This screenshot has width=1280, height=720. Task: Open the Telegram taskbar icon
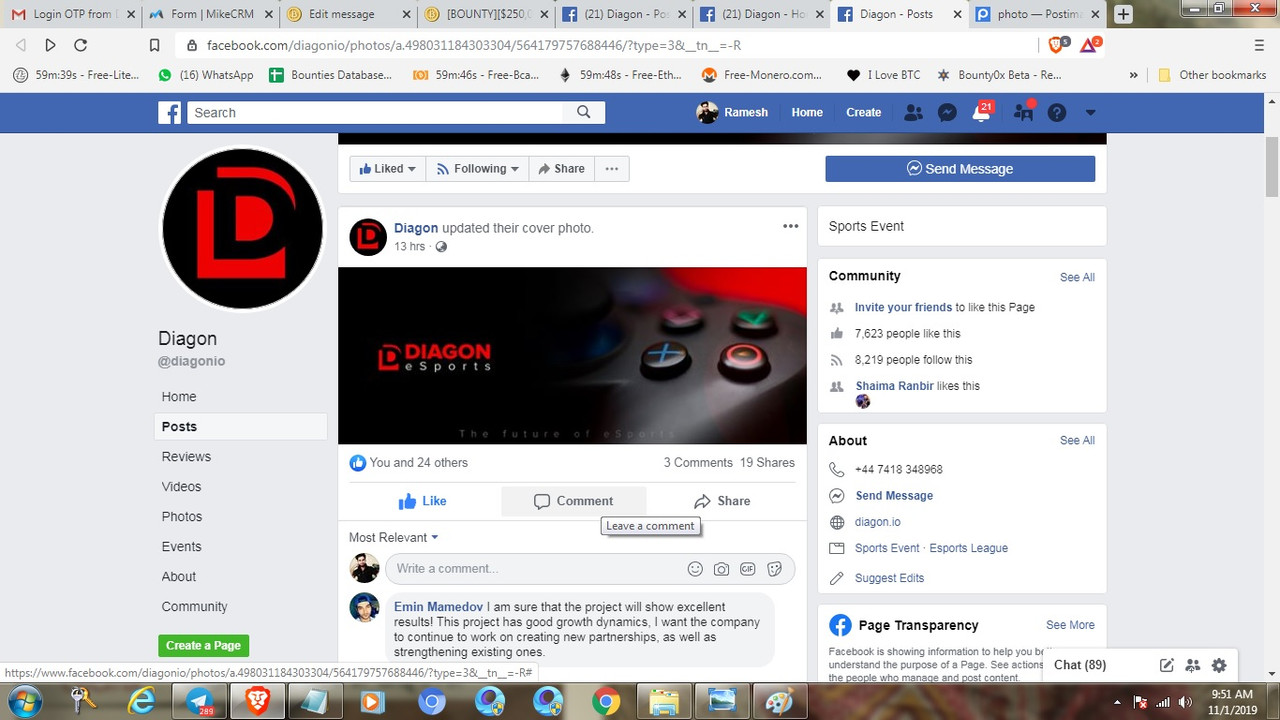(x=200, y=701)
